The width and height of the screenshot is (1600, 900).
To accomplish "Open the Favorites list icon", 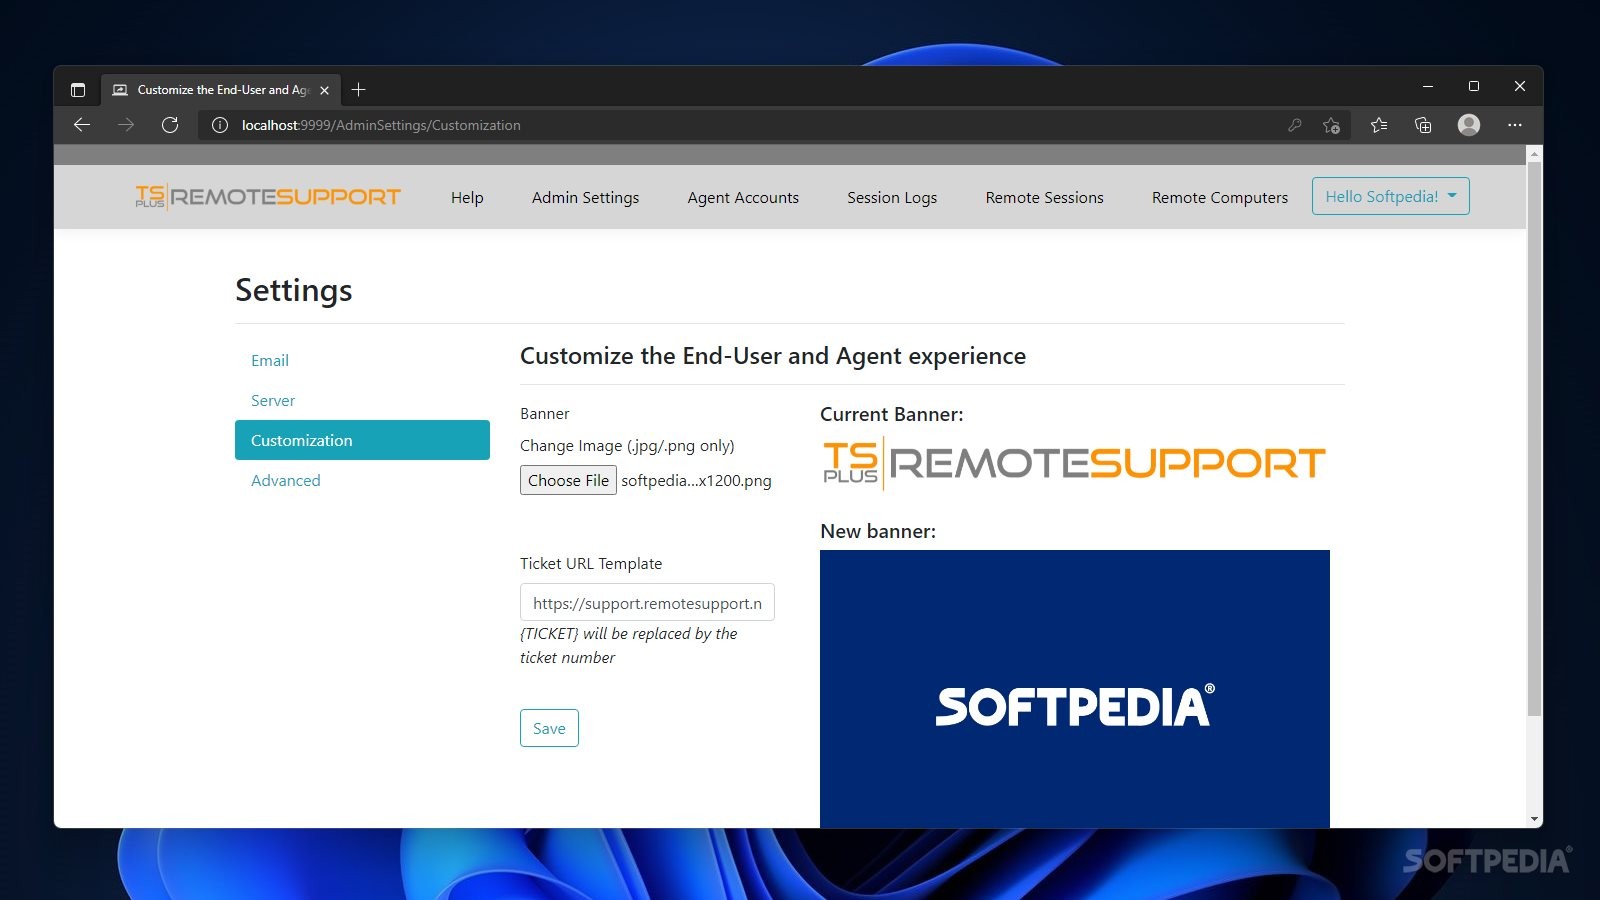I will [1379, 125].
